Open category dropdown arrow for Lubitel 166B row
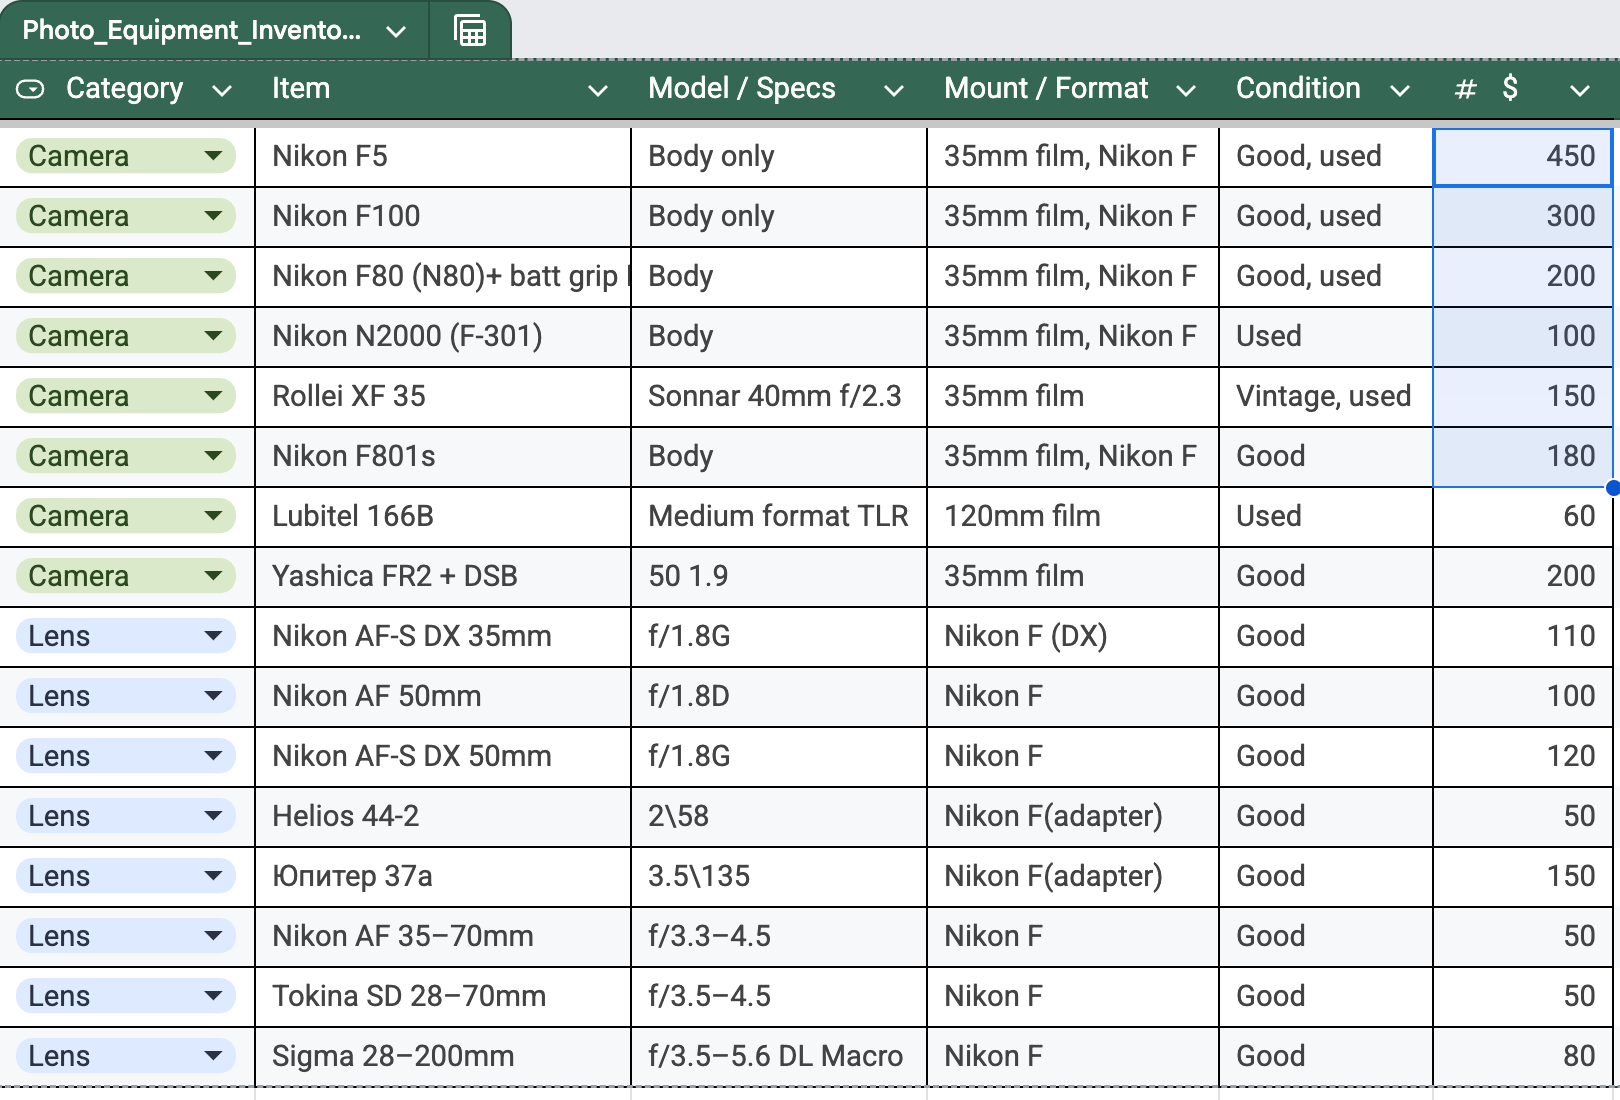Viewport: 1620px width, 1100px height. tap(212, 516)
